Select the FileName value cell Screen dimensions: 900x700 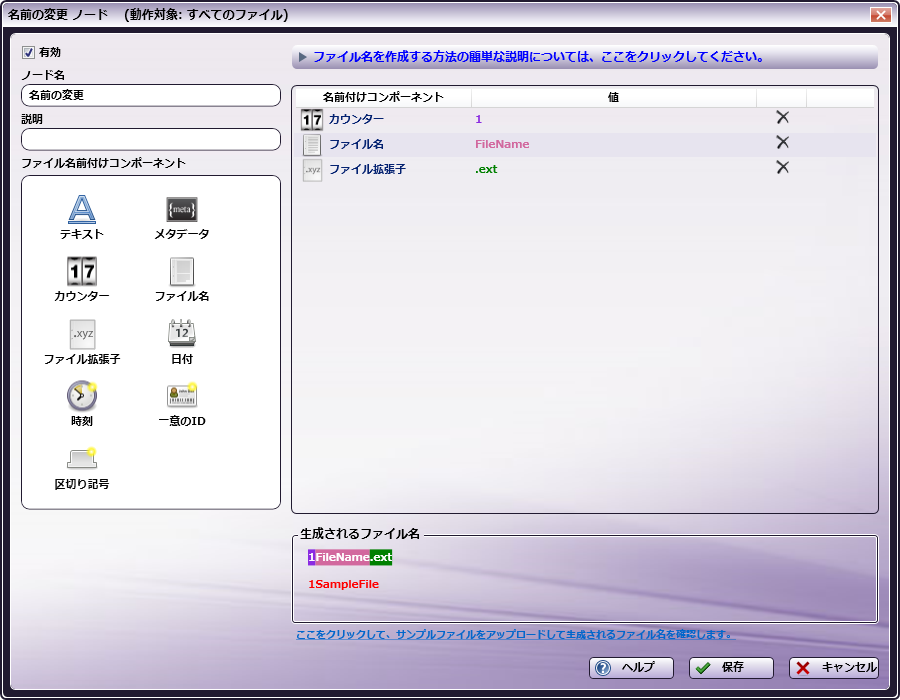click(x=502, y=144)
